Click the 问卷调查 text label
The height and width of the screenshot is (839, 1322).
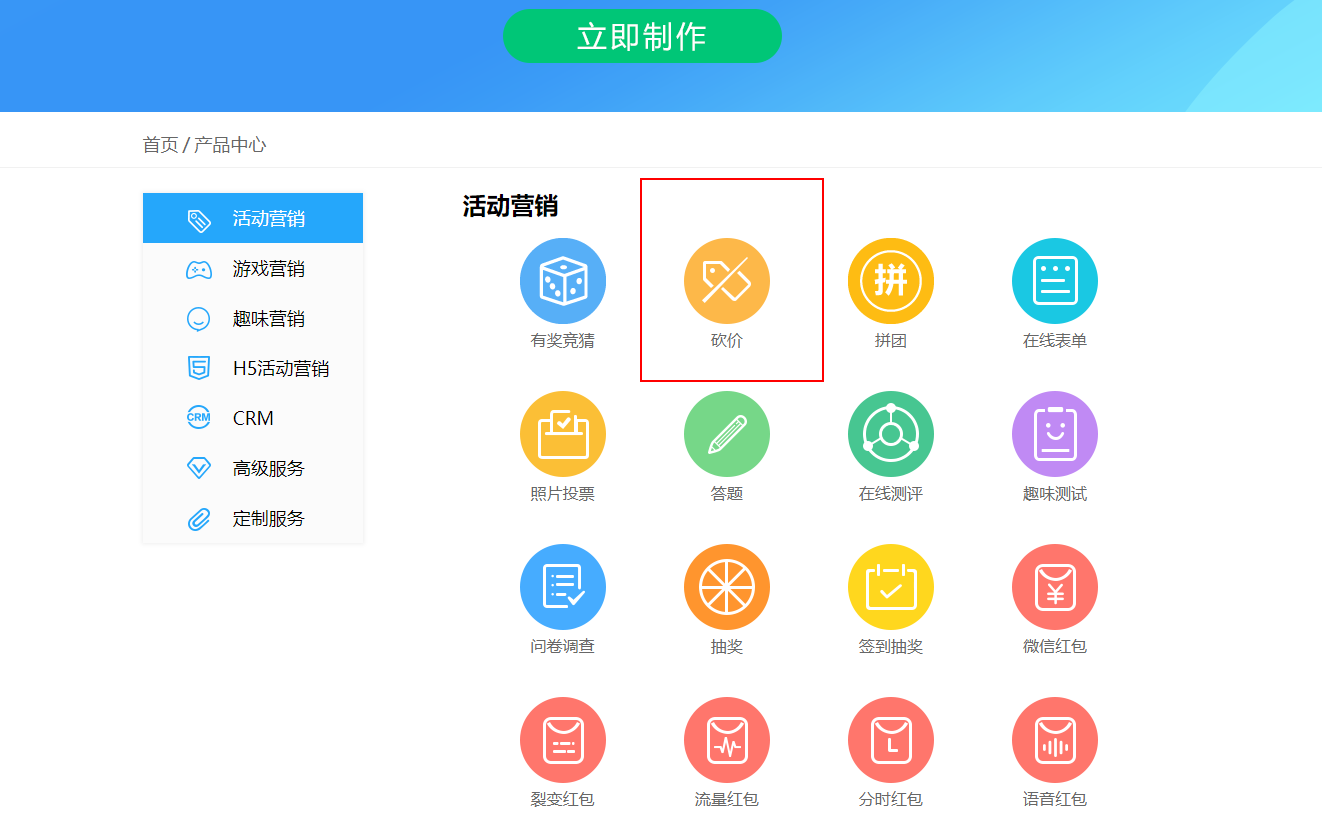click(563, 647)
